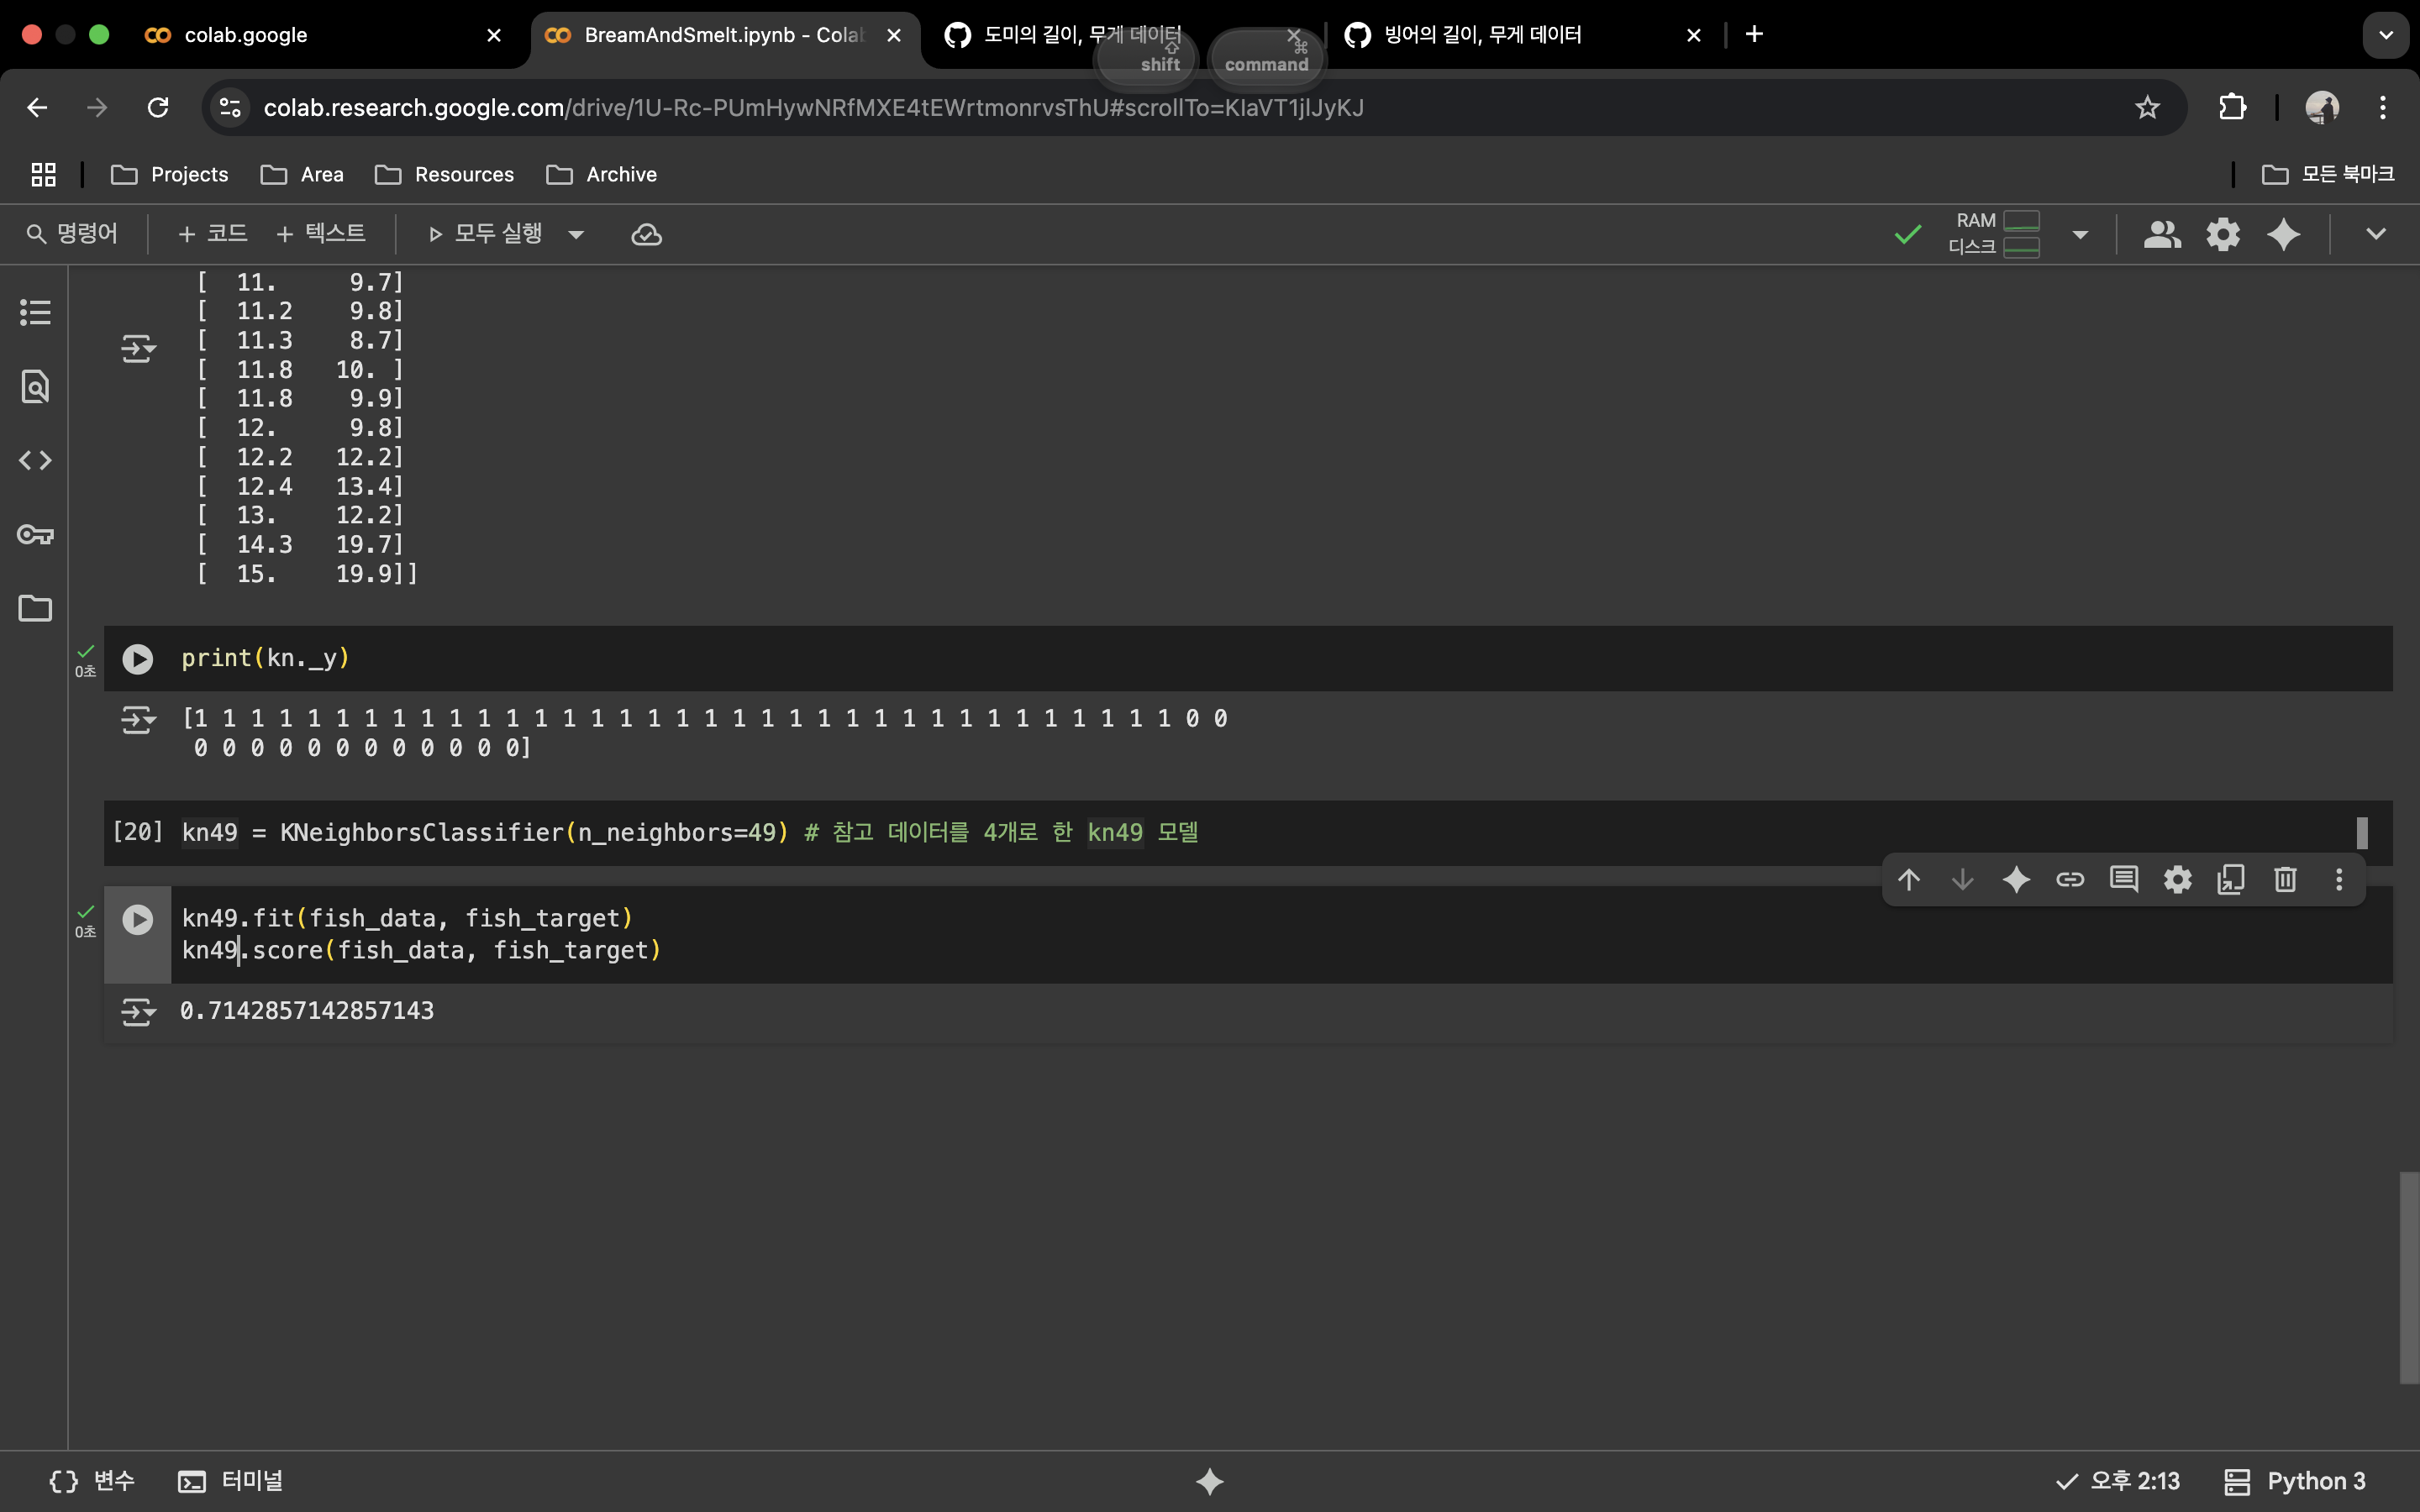Open the code snippets sidebar icon

35,460
